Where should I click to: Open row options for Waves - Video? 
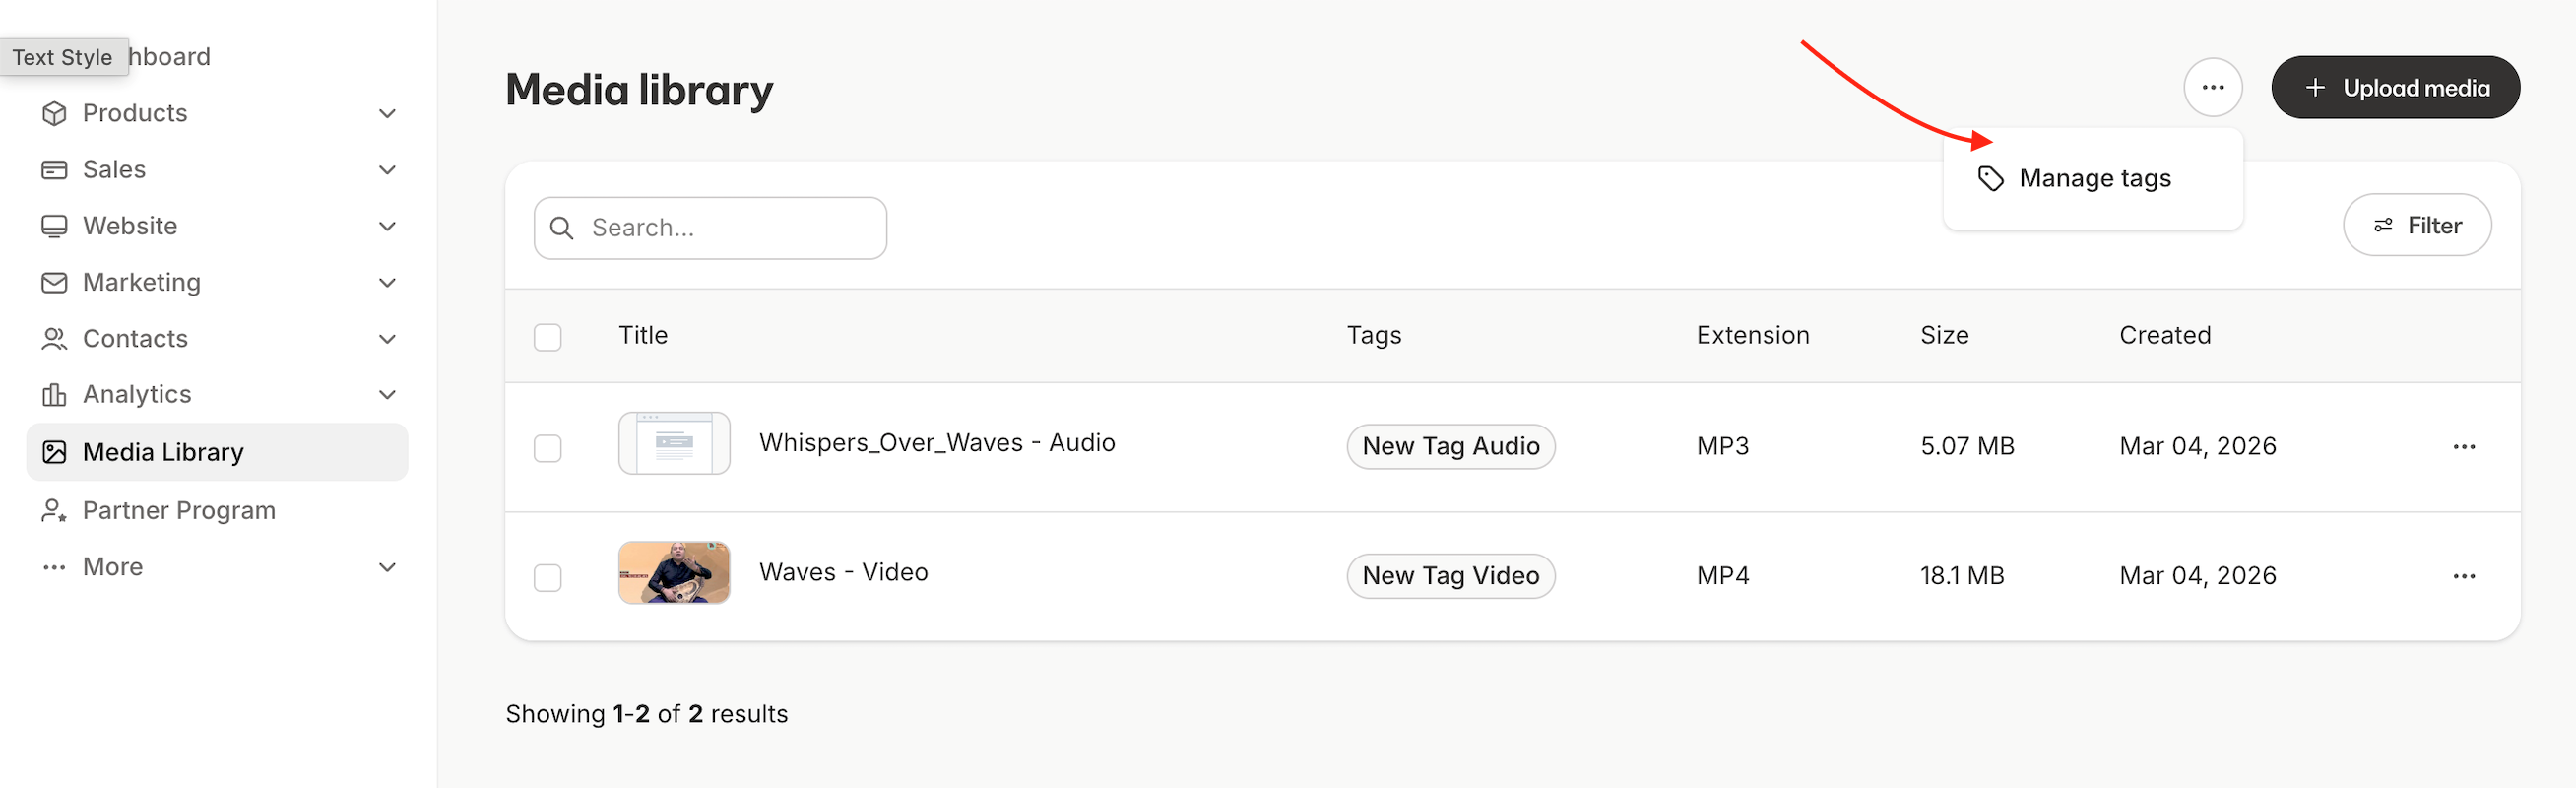click(2463, 576)
